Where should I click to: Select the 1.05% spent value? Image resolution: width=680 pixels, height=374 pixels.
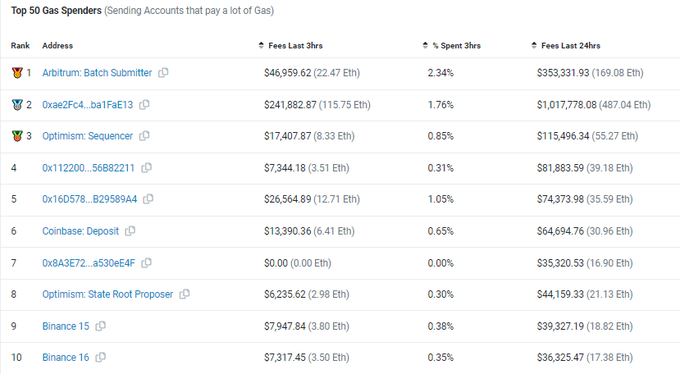pos(441,199)
